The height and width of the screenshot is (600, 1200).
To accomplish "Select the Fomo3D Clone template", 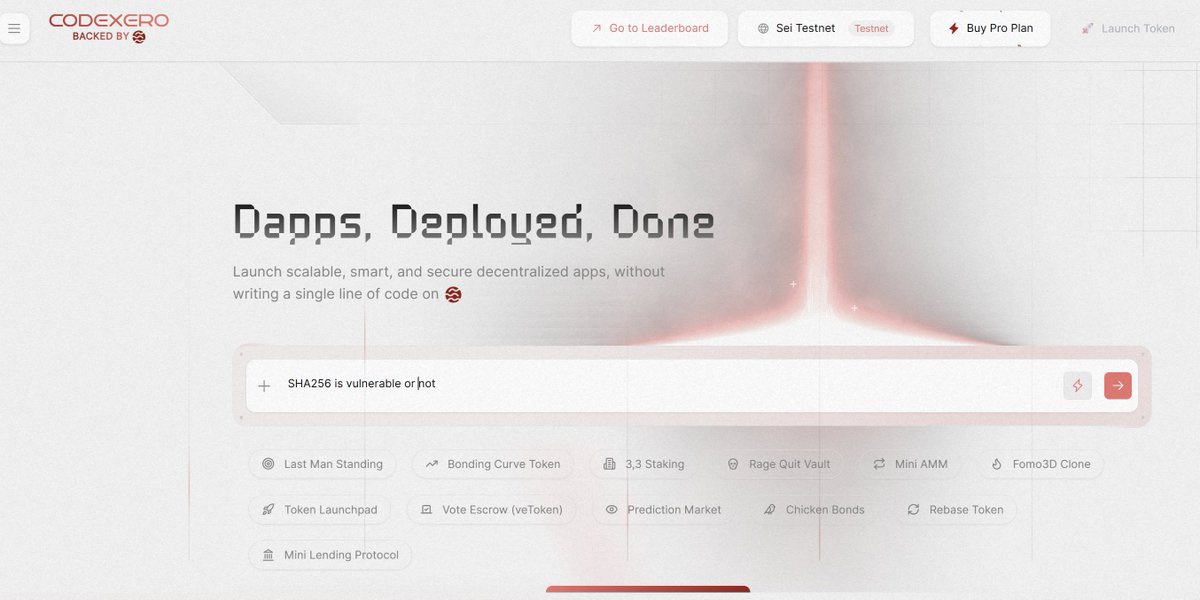I will coord(1040,464).
